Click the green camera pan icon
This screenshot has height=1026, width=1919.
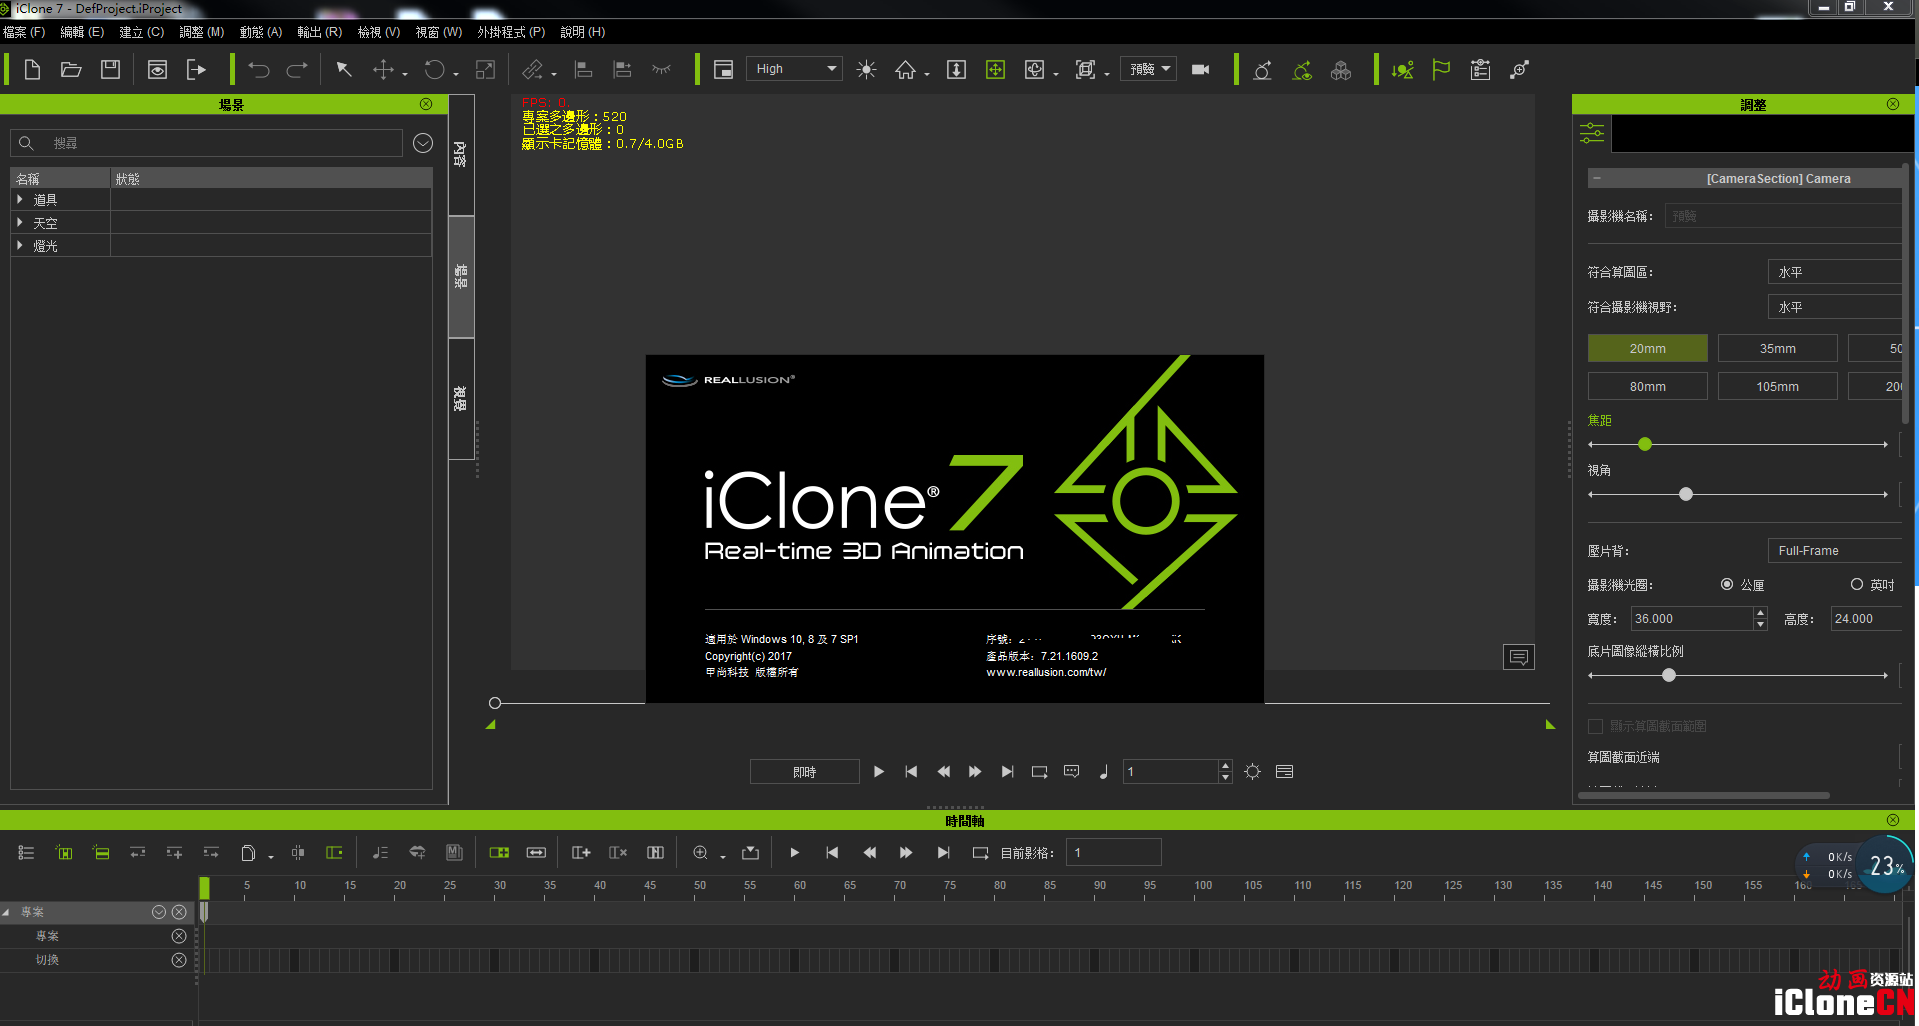click(995, 70)
